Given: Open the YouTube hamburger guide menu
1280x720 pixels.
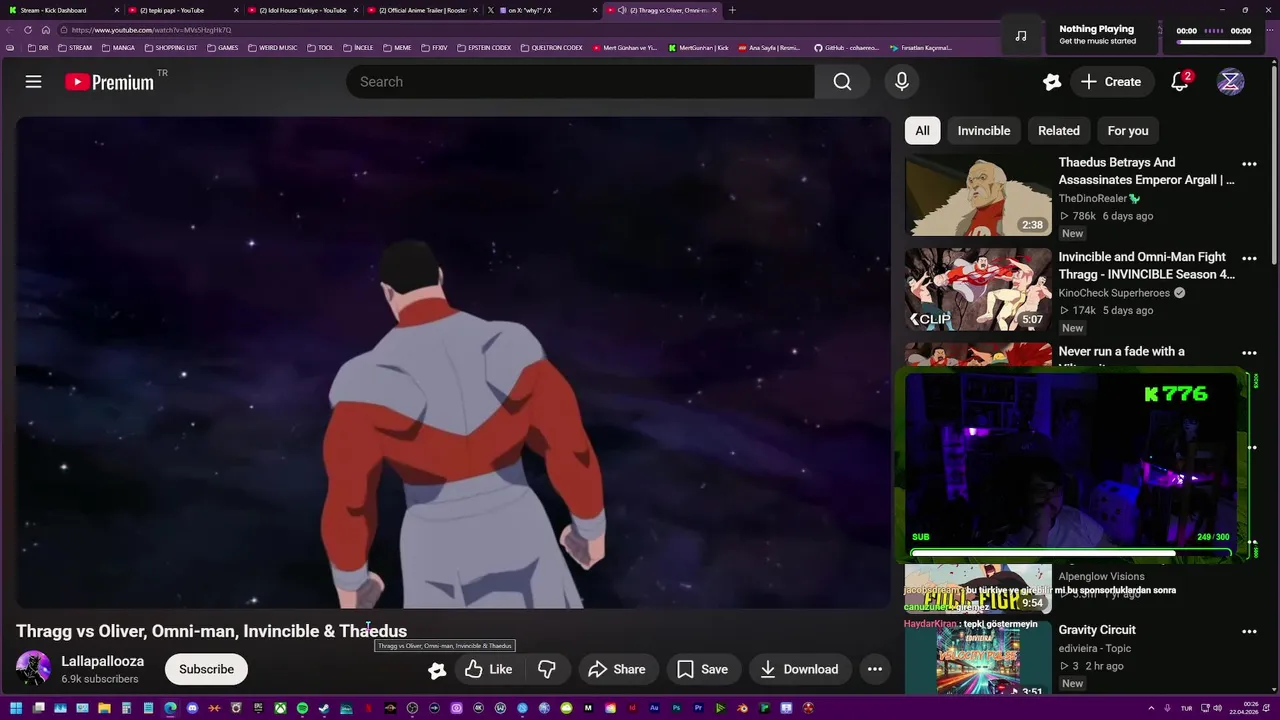Looking at the screenshot, I should (x=33, y=82).
